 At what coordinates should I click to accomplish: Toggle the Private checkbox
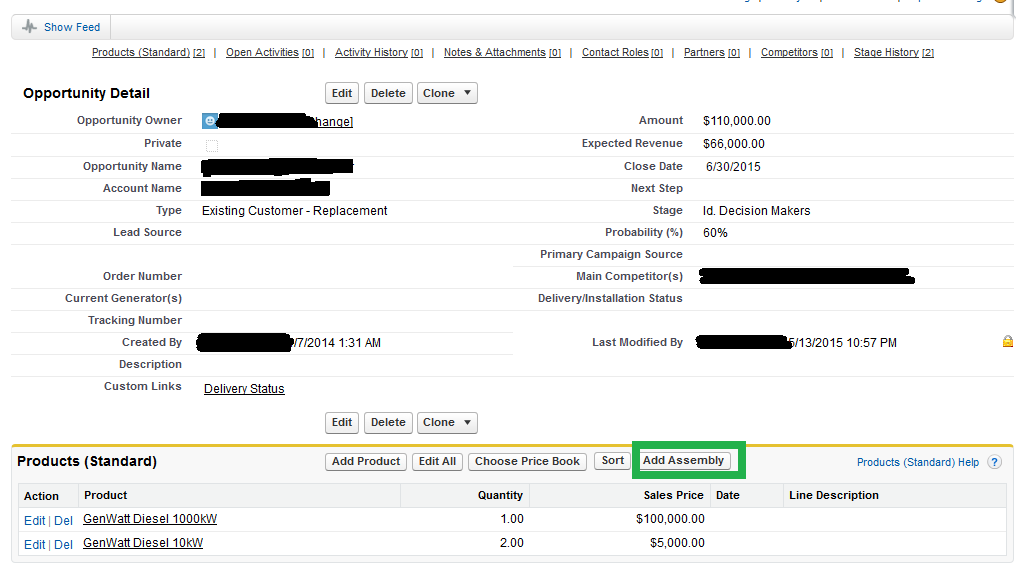click(212, 145)
